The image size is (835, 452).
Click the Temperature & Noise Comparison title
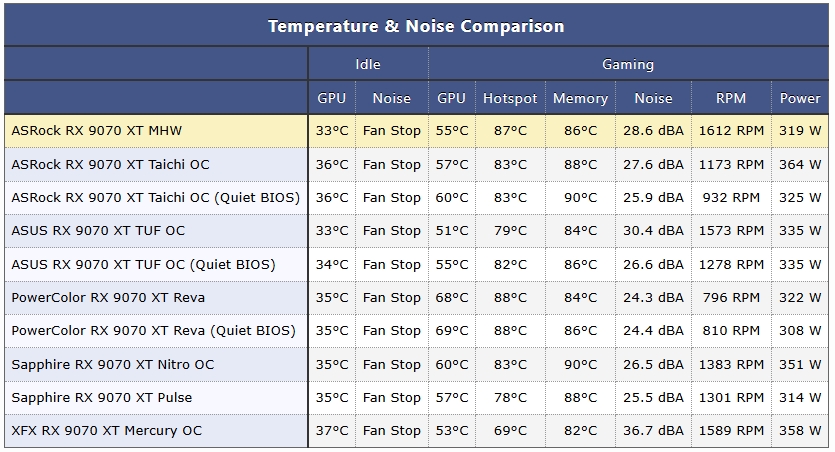[416, 26]
